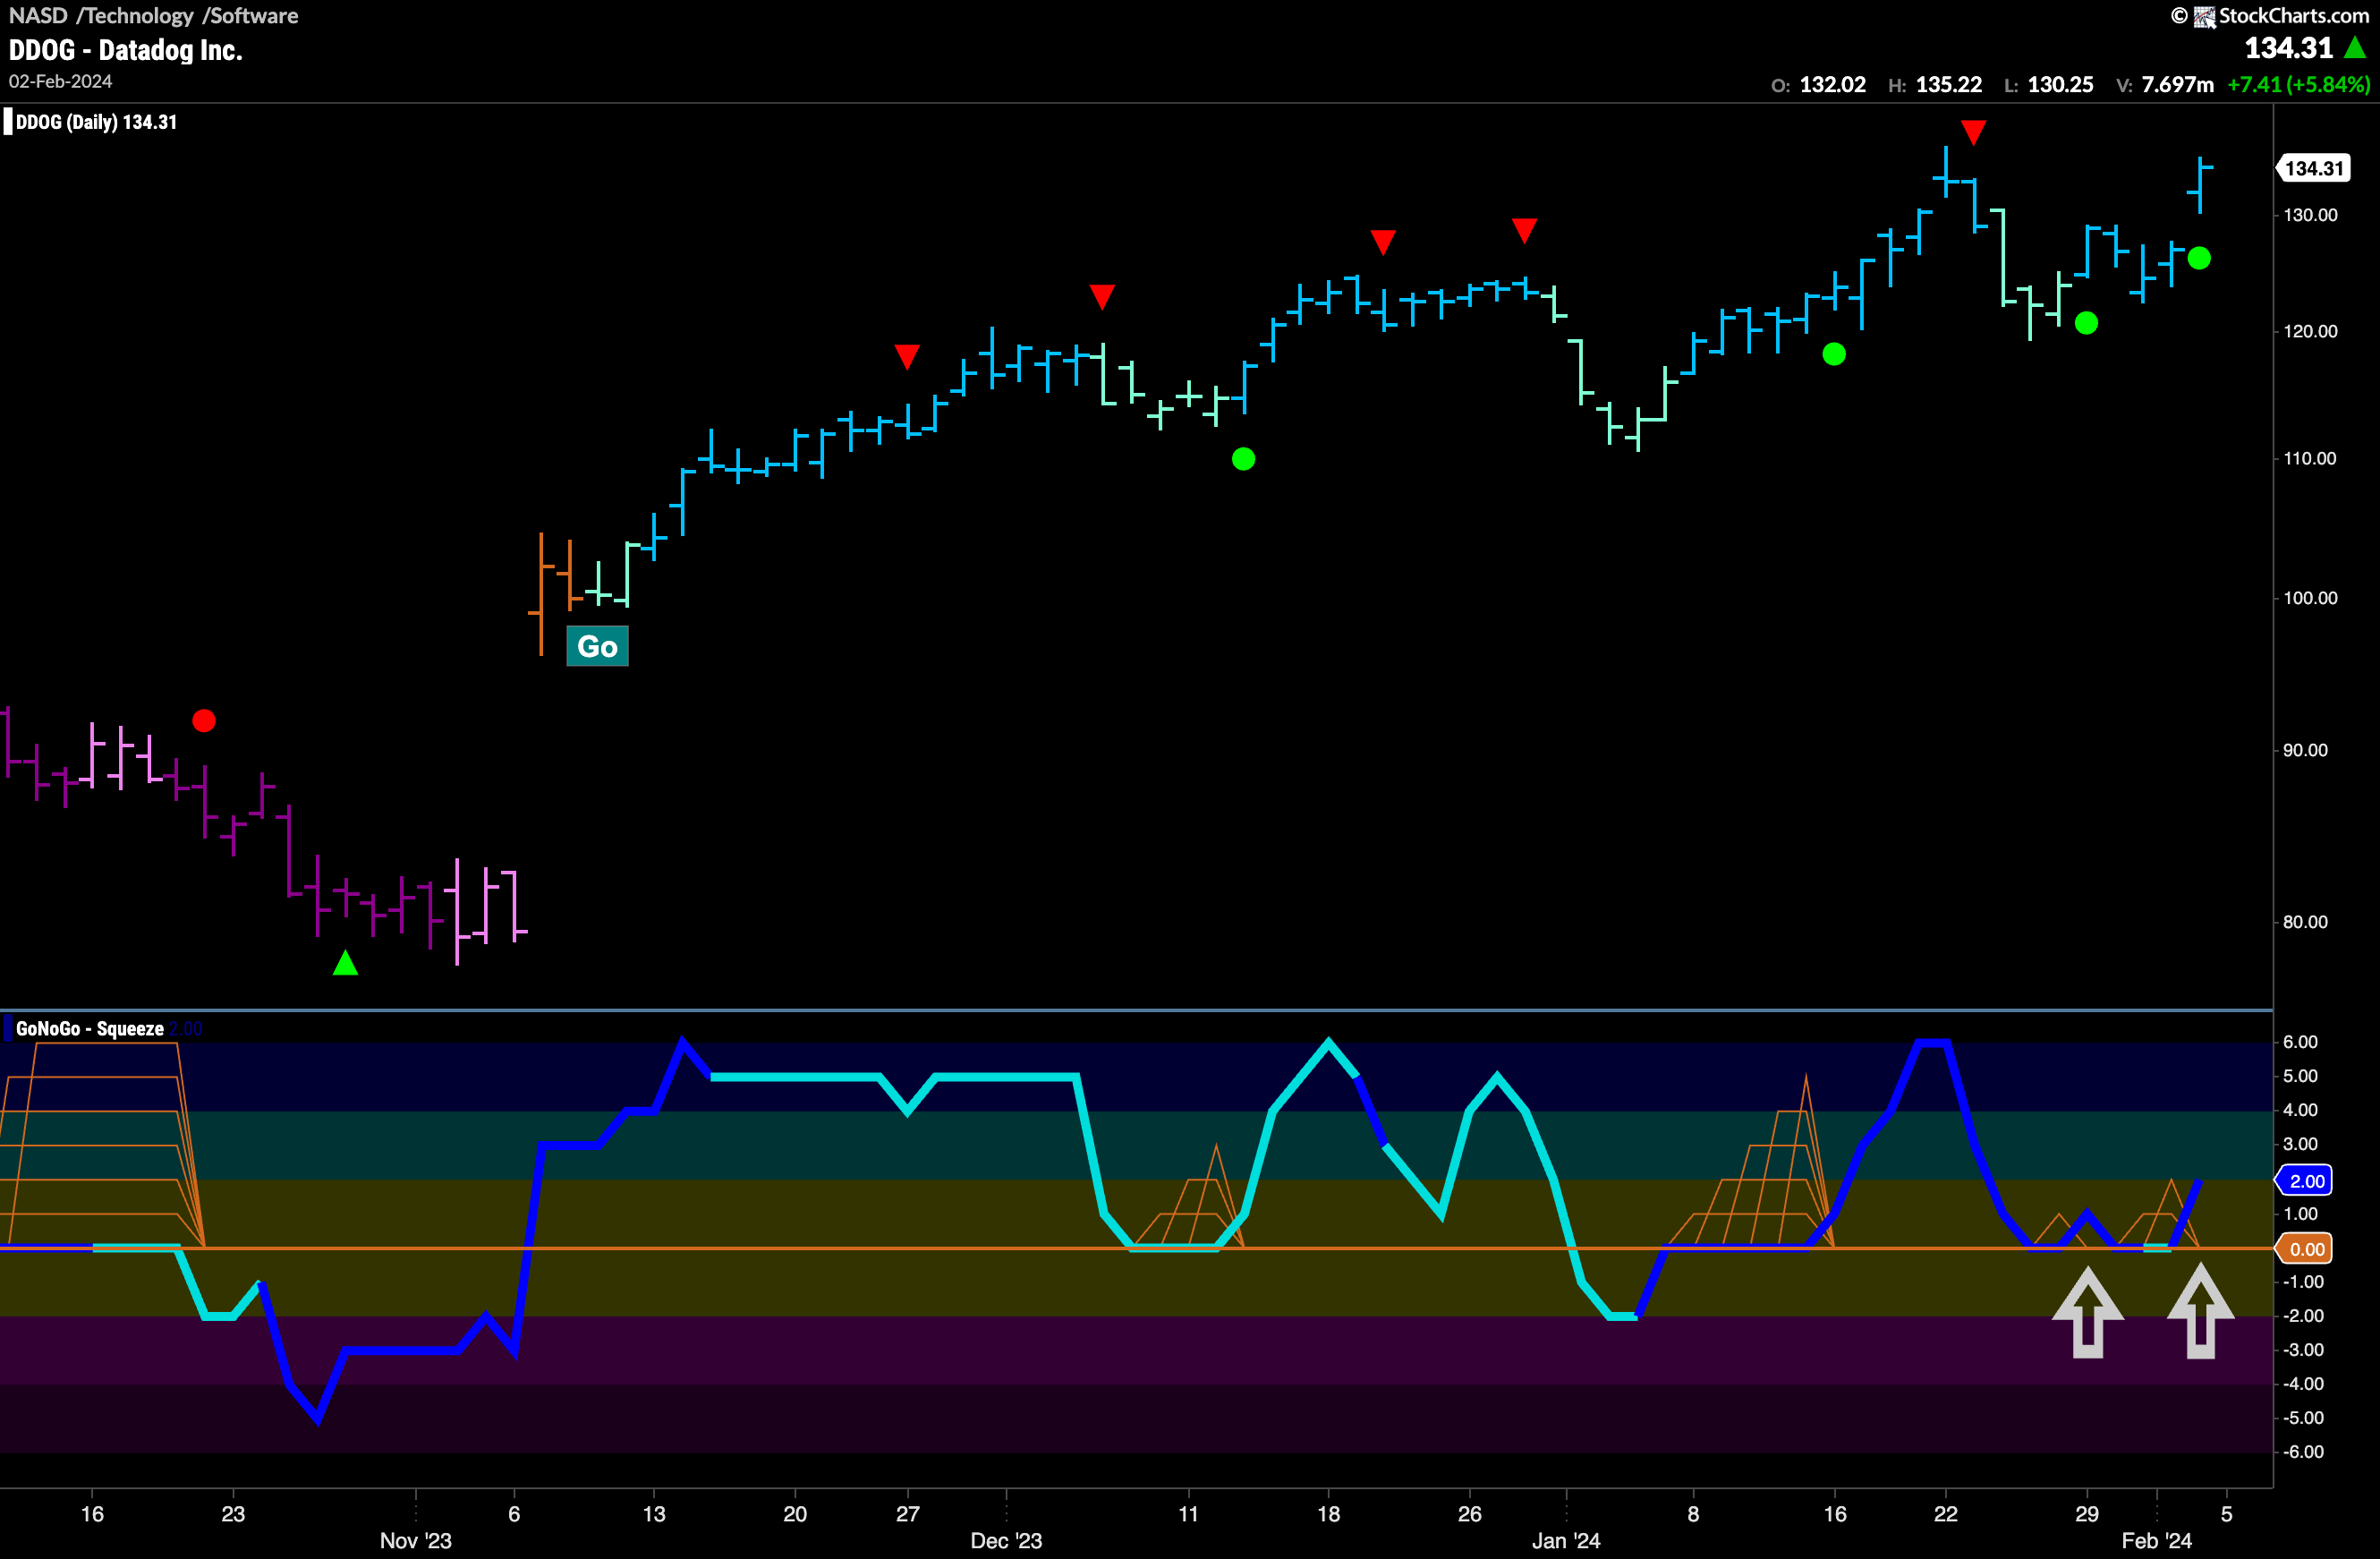Click the orange 0.00 squeeze value tag

tap(2304, 1249)
